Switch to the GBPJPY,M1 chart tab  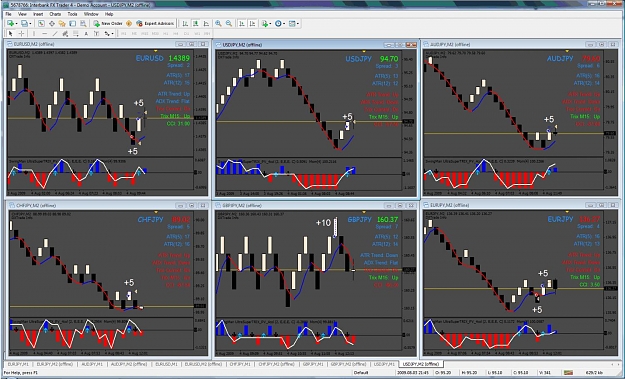[313, 364]
